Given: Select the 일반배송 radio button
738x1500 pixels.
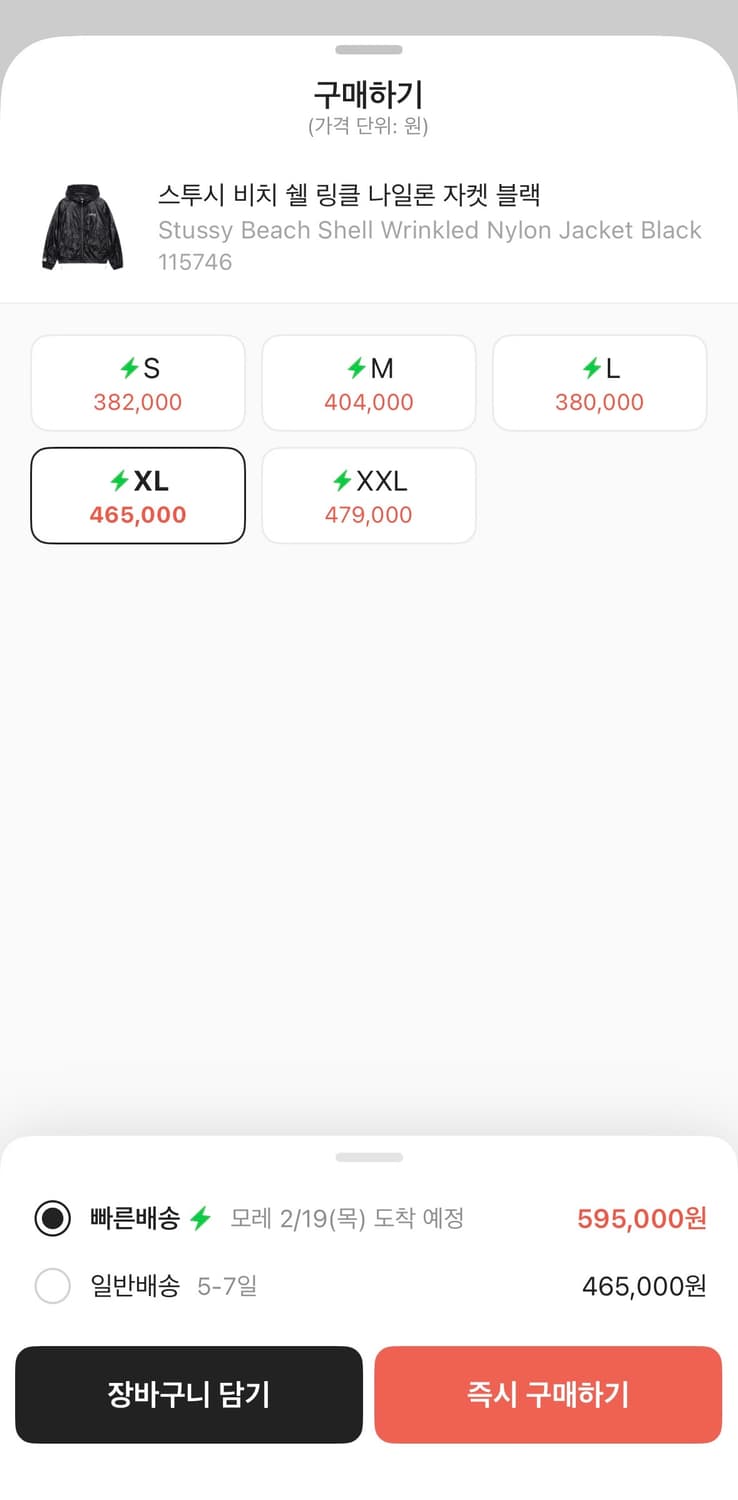Looking at the screenshot, I should [53, 1286].
